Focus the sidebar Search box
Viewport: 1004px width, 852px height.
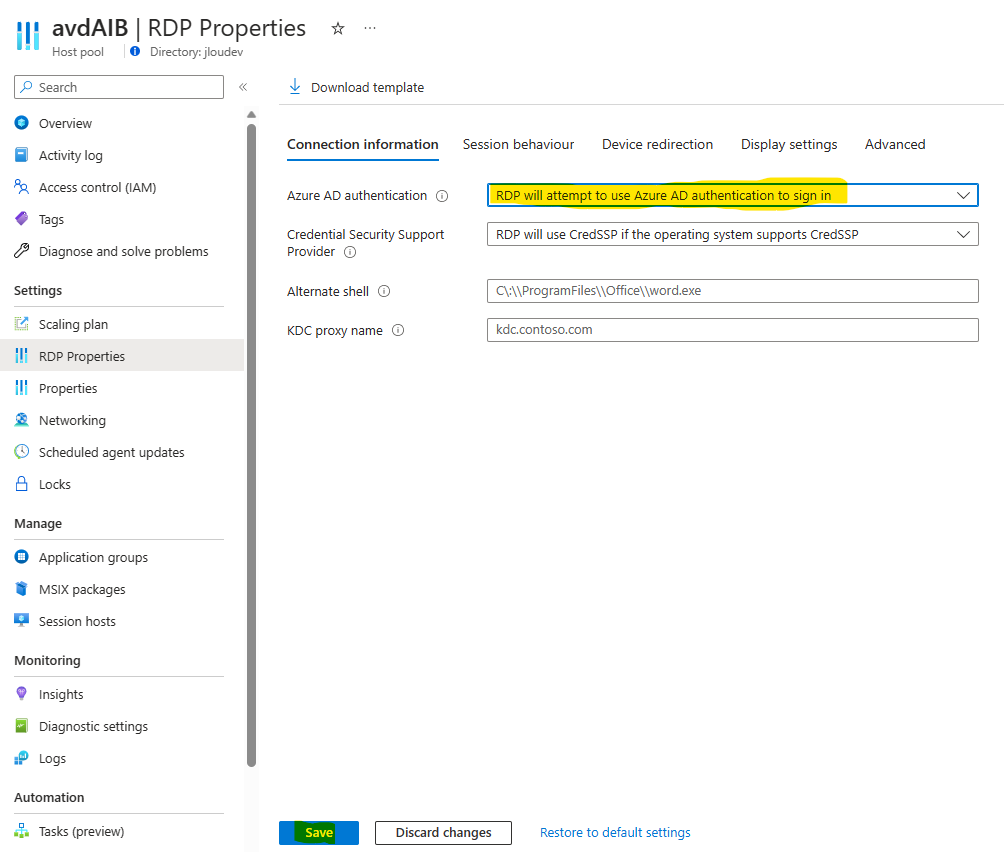click(x=119, y=87)
